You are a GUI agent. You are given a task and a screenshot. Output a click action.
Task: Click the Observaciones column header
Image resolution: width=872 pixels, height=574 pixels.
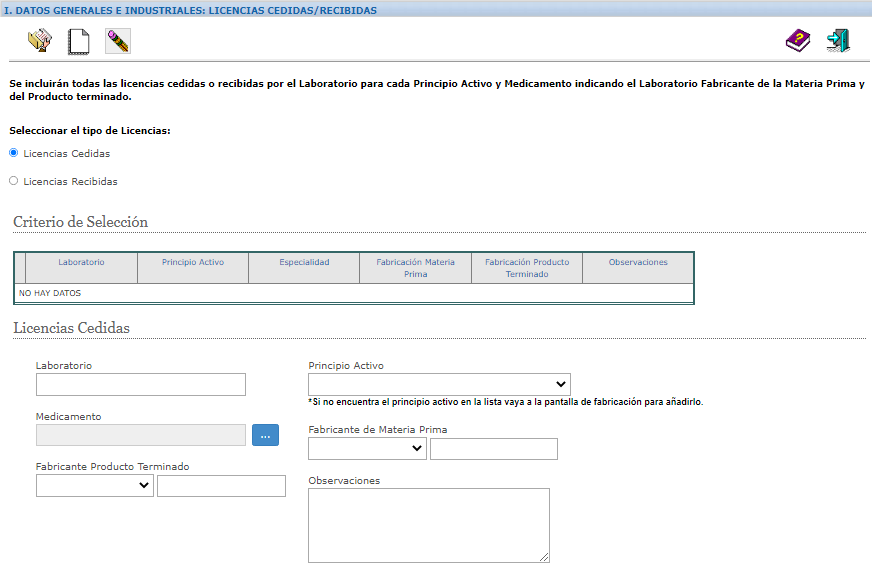pyautogui.click(x=638, y=262)
